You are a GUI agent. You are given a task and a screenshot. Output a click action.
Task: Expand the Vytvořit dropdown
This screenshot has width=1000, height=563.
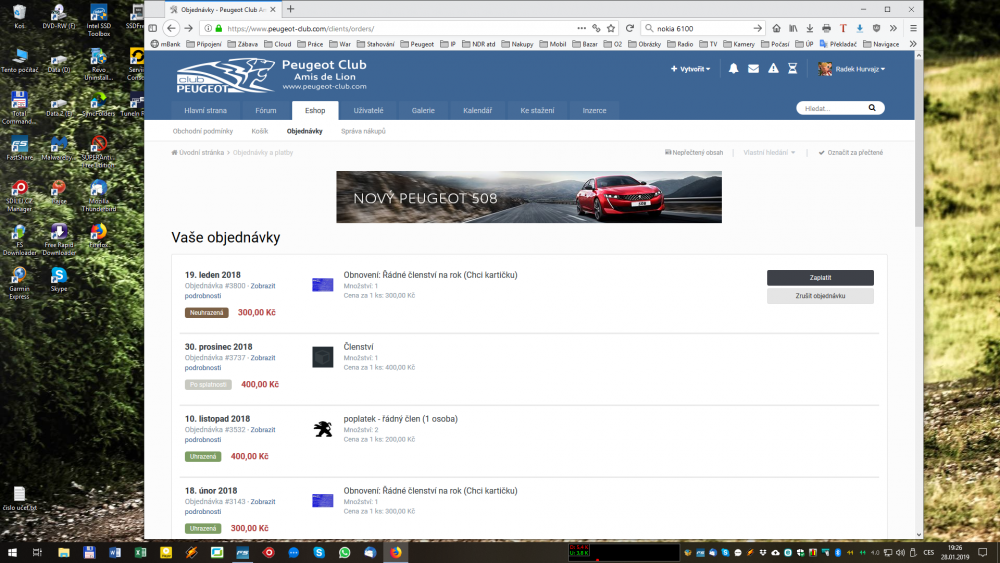click(x=690, y=69)
